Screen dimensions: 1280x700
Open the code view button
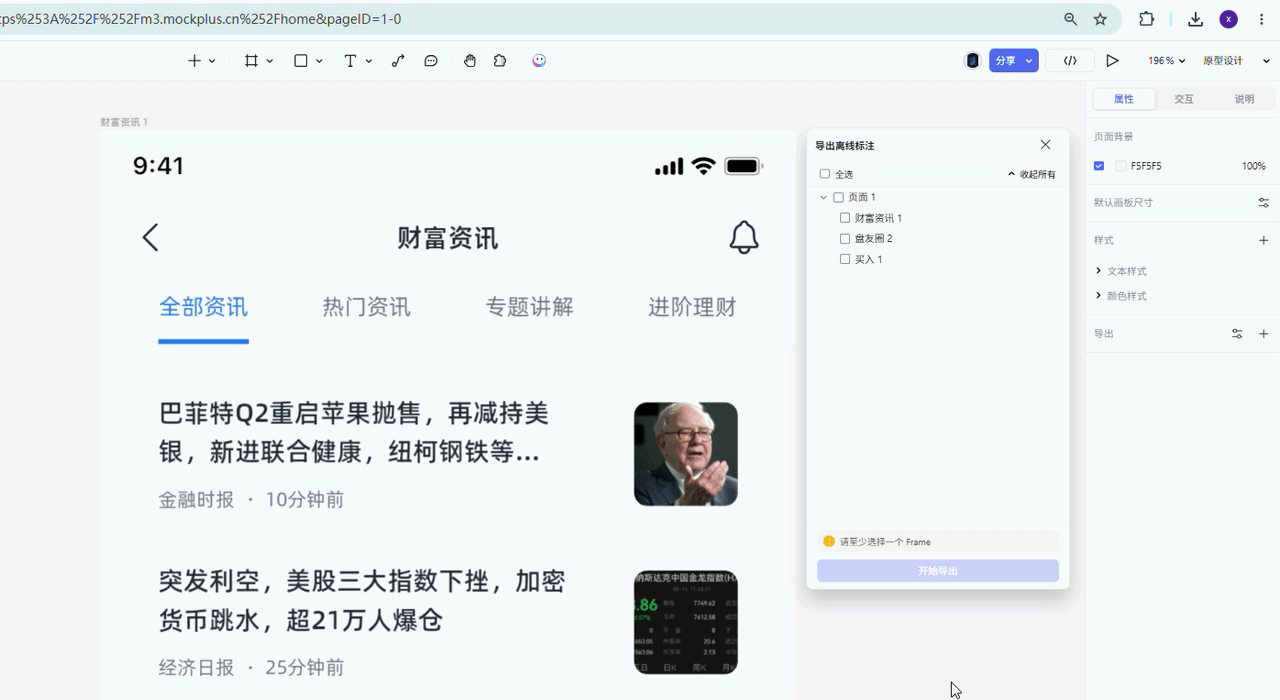pyautogui.click(x=1070, y=61)
